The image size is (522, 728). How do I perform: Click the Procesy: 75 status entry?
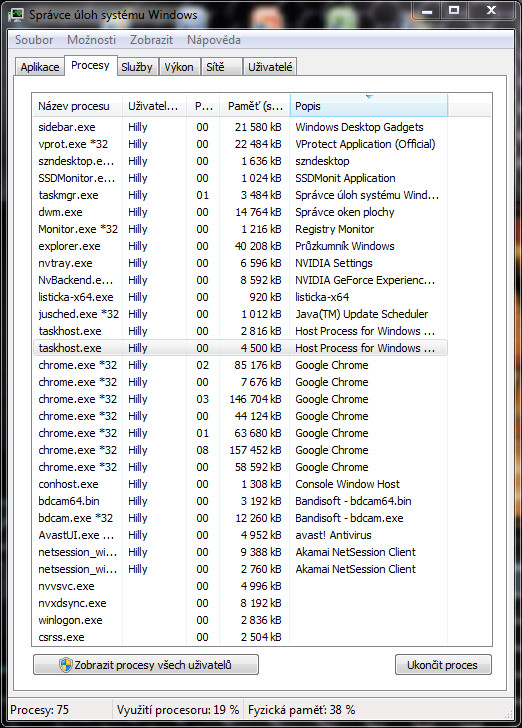40,710
